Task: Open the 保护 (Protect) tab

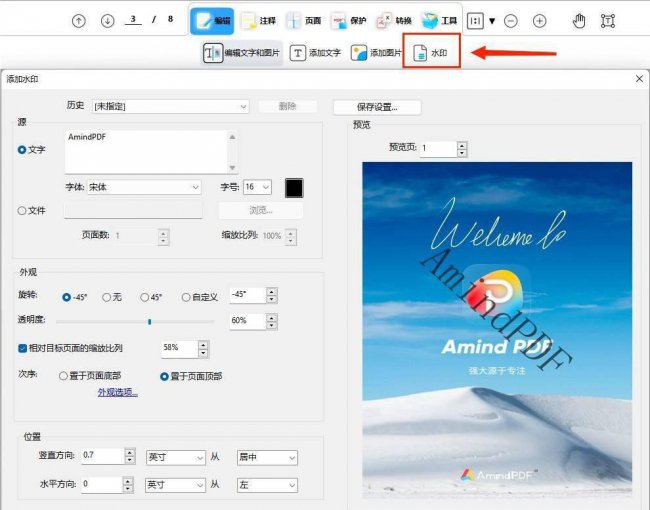Action: click(x=349, y=21)
